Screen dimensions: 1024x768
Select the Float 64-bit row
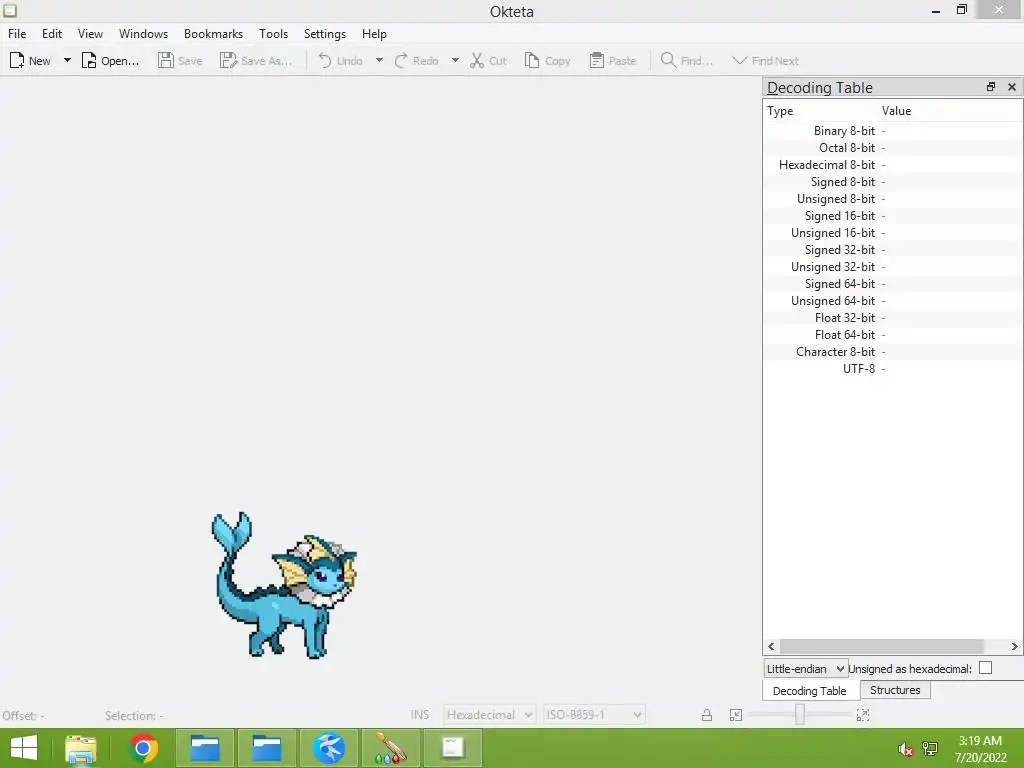(893, 334)
